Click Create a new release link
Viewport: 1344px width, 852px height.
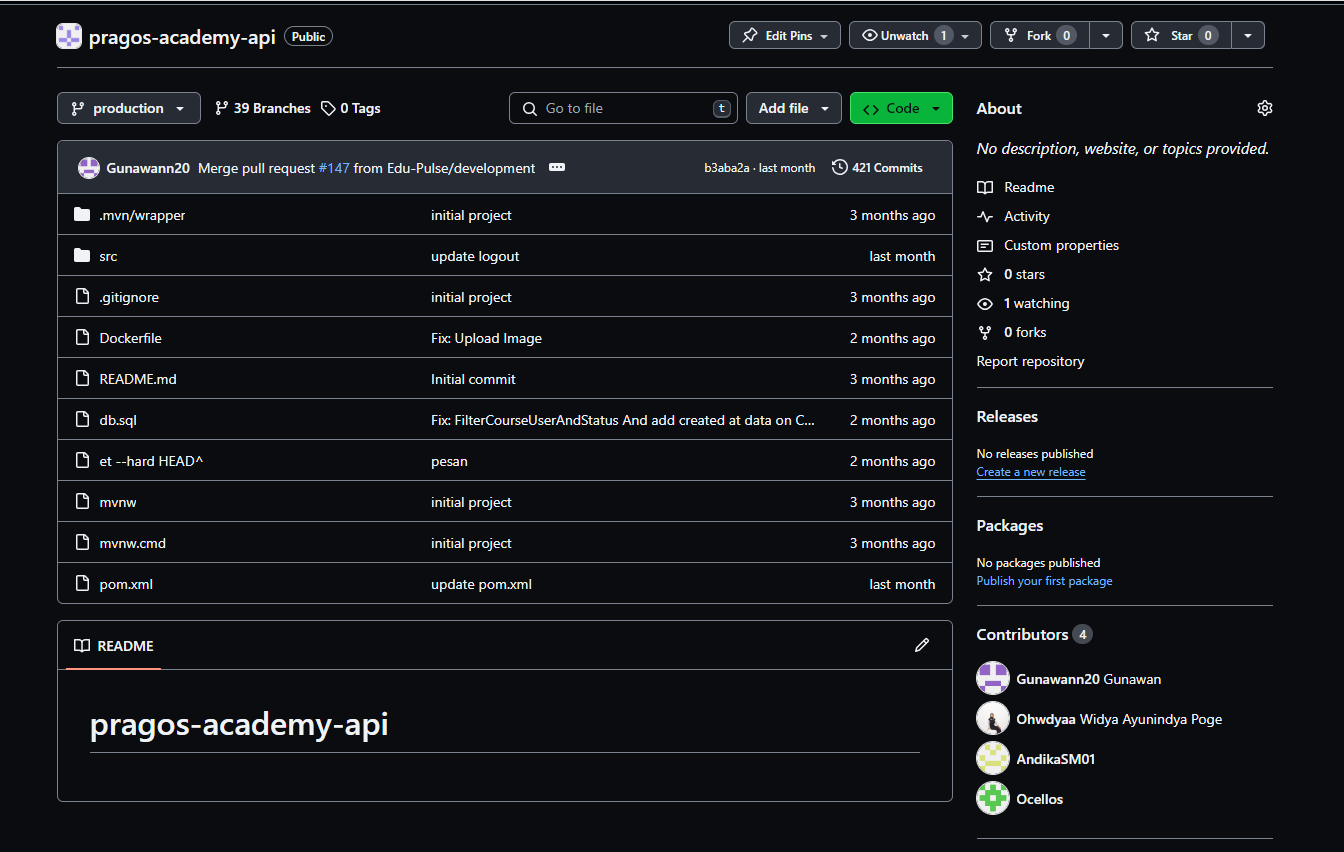pyautogui.click(x=1030, y=472)
